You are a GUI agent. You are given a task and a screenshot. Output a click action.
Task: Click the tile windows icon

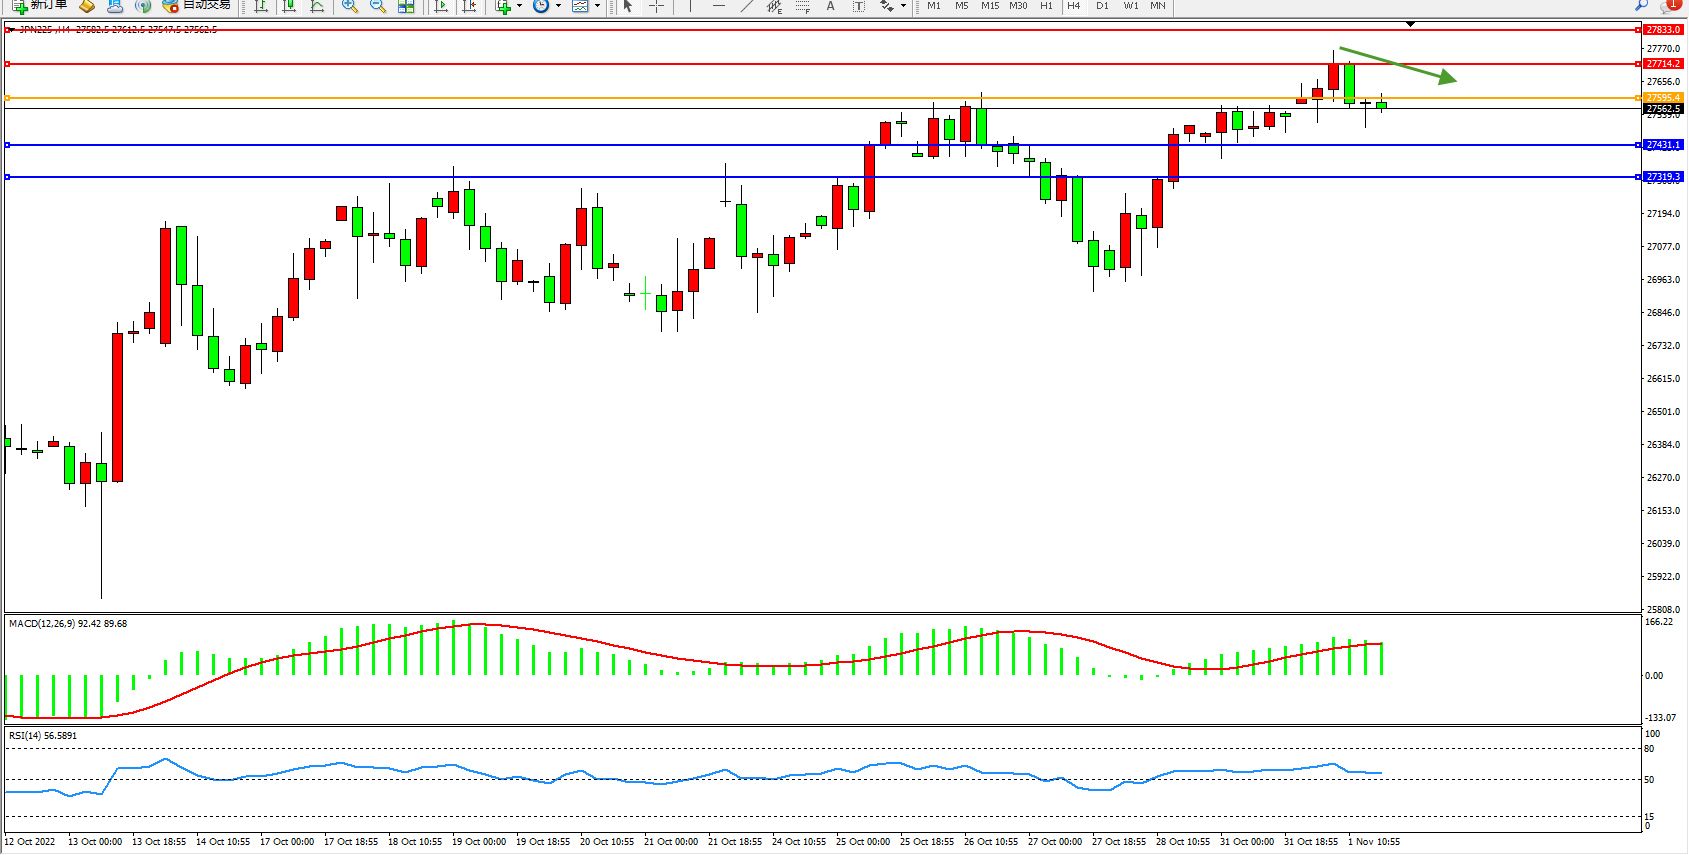[406, 6]
